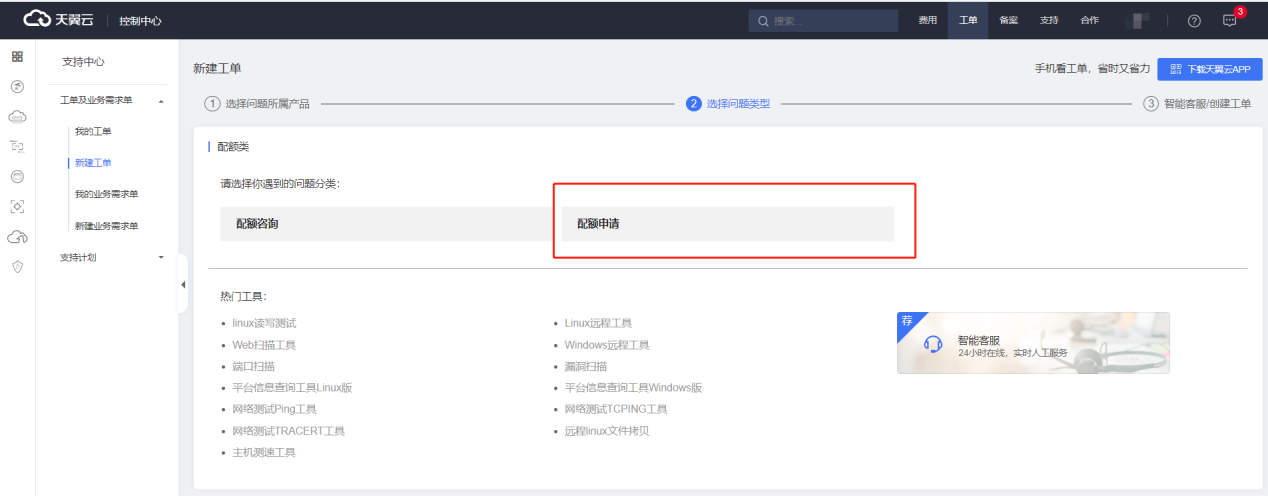Open the cloud upload icon in left rail

tap(17, 237)
